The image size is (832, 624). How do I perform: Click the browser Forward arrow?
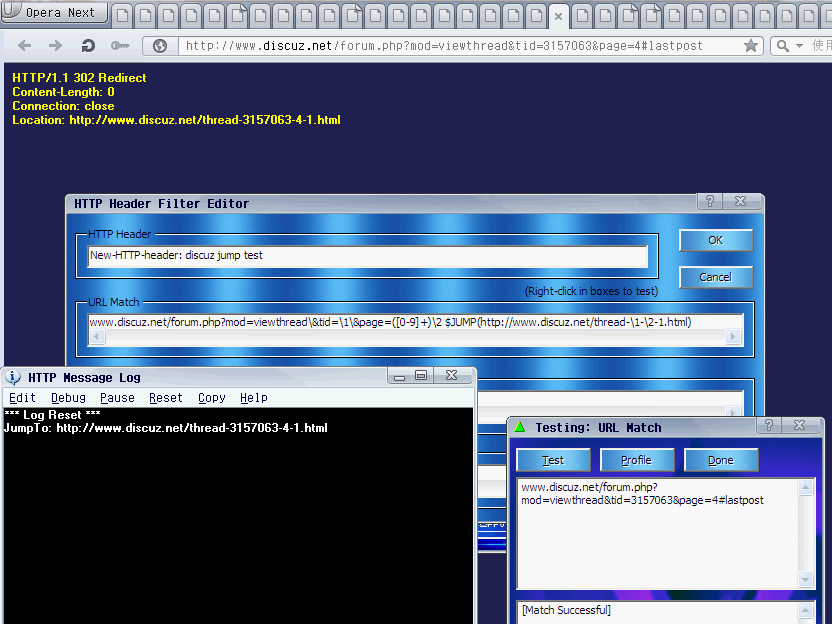coord(56,46)
